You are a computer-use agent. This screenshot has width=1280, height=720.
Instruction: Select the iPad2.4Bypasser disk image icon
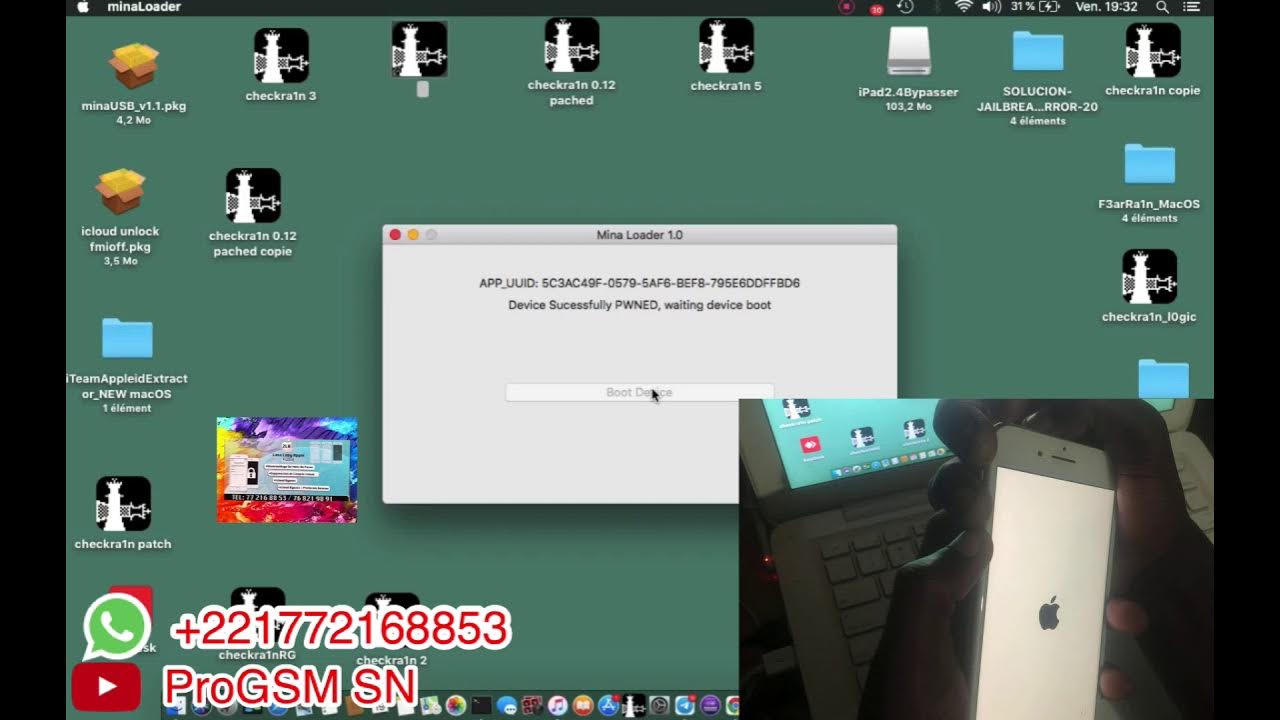[x=909, y=52]
